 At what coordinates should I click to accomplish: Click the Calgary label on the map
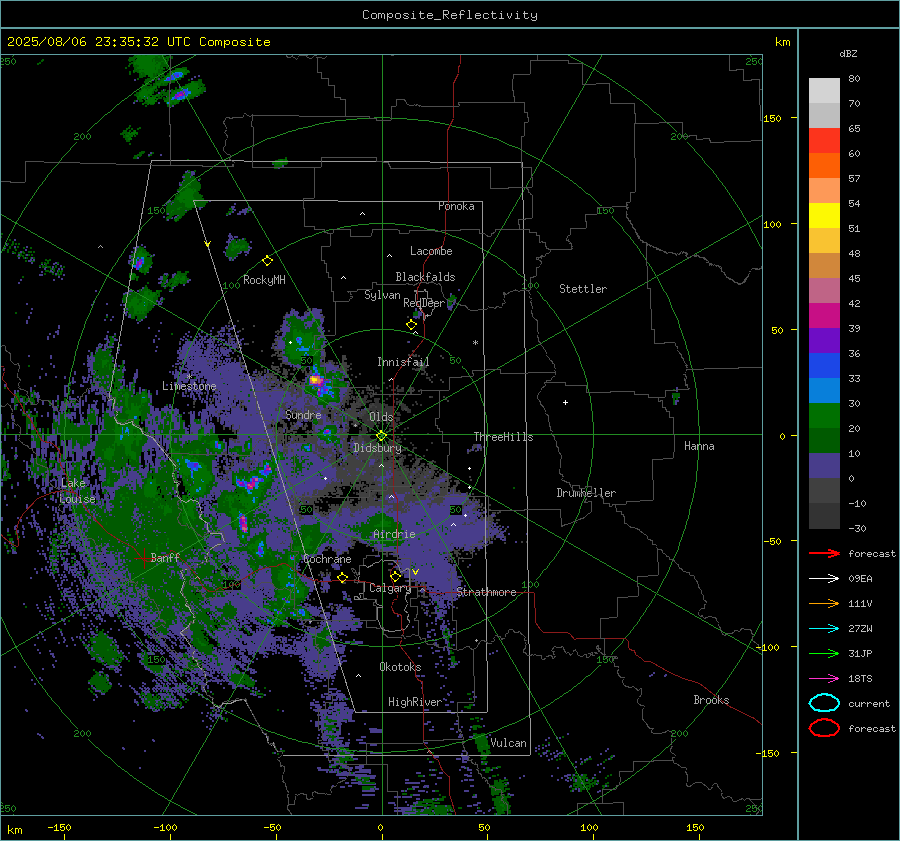(390, 588)
